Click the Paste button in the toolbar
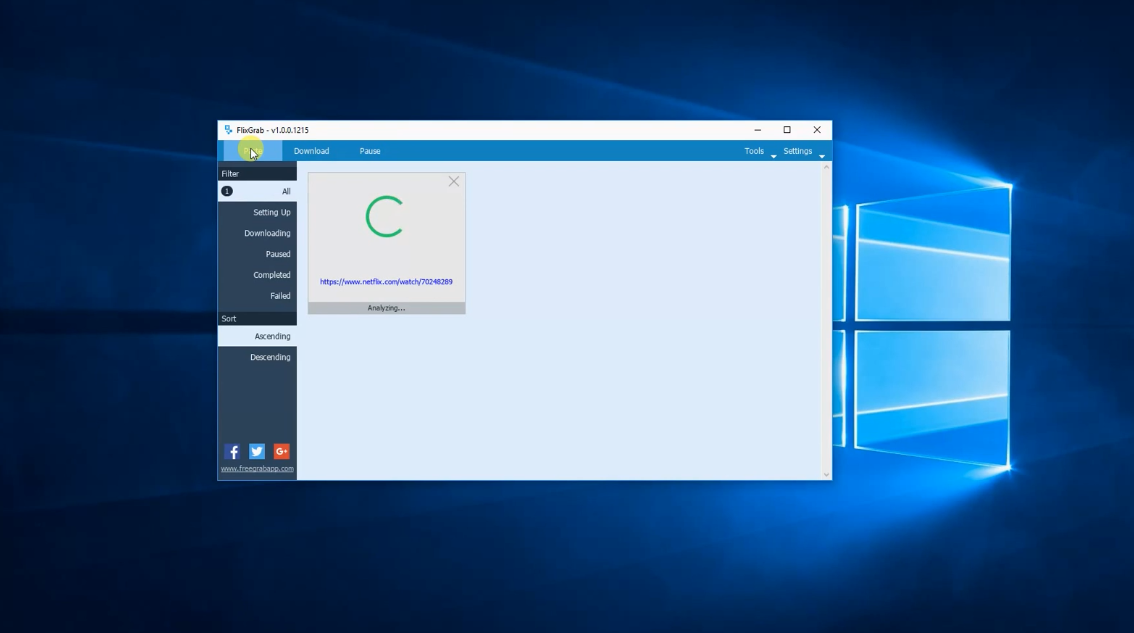Screen dimensions: 1134x633 252,151
